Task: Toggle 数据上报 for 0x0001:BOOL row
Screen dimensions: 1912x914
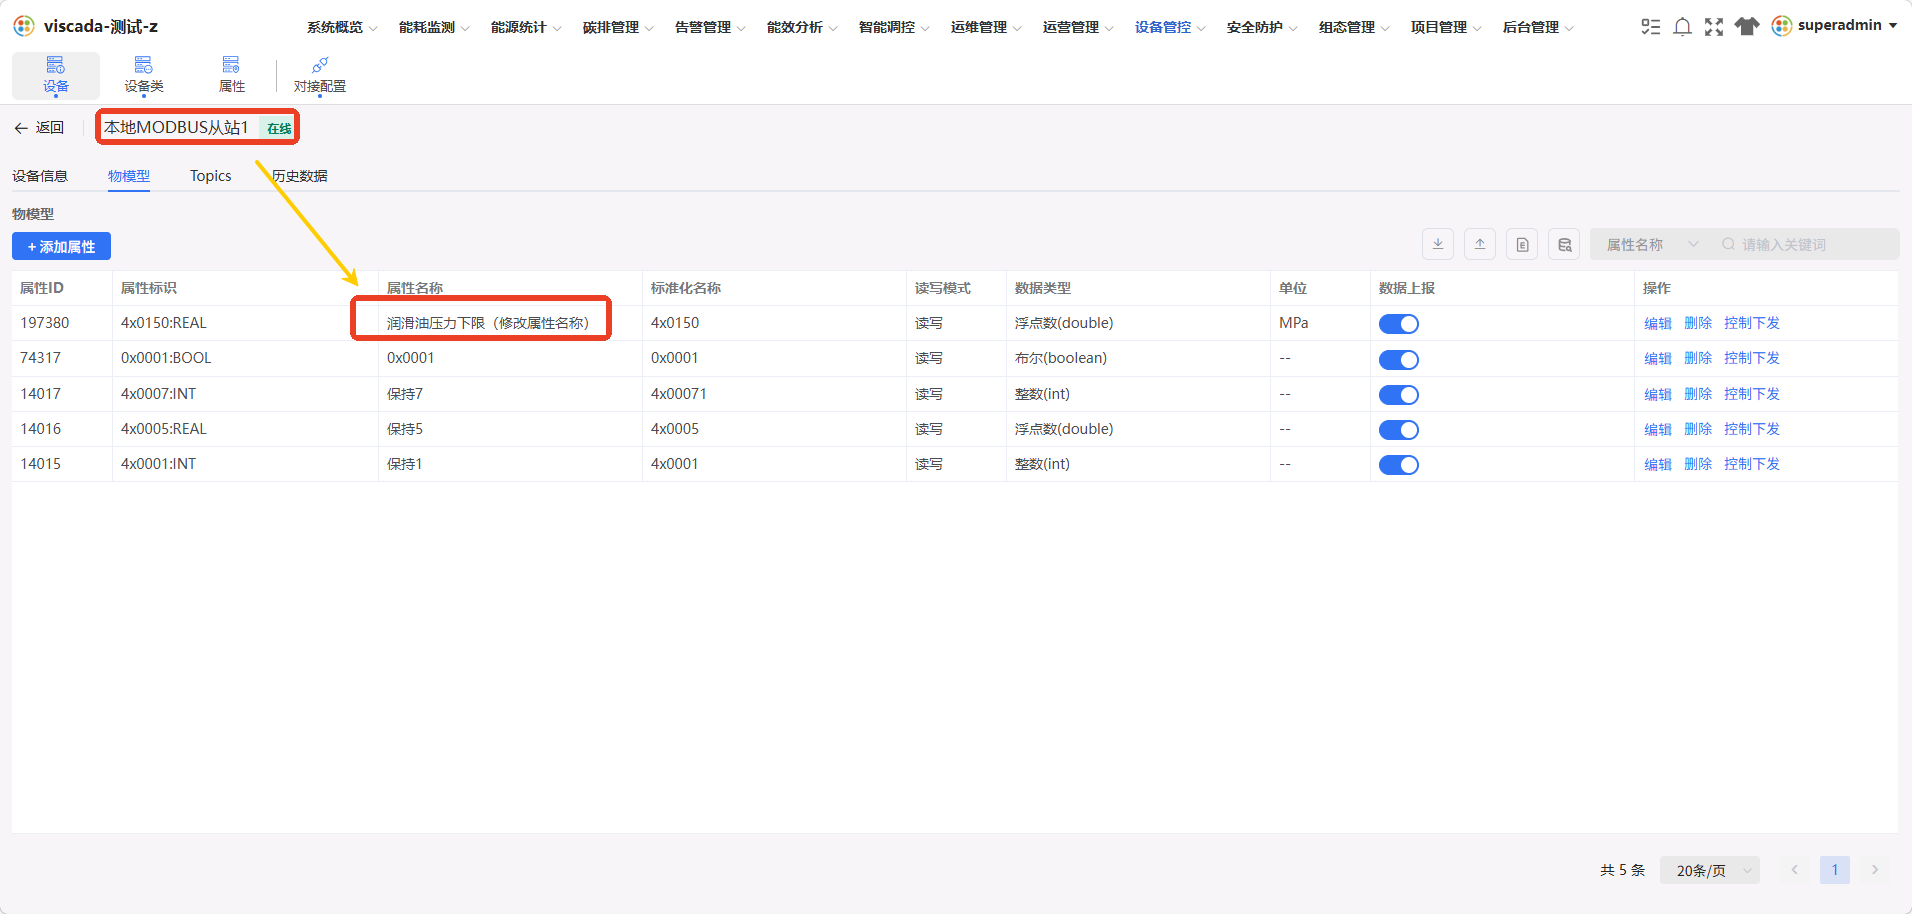Action: pyautogui.click(x=1399, y=359)
